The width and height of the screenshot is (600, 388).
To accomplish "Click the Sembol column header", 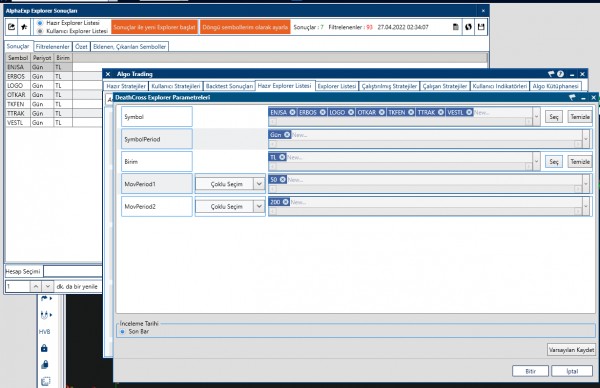I will click(18, 58).
